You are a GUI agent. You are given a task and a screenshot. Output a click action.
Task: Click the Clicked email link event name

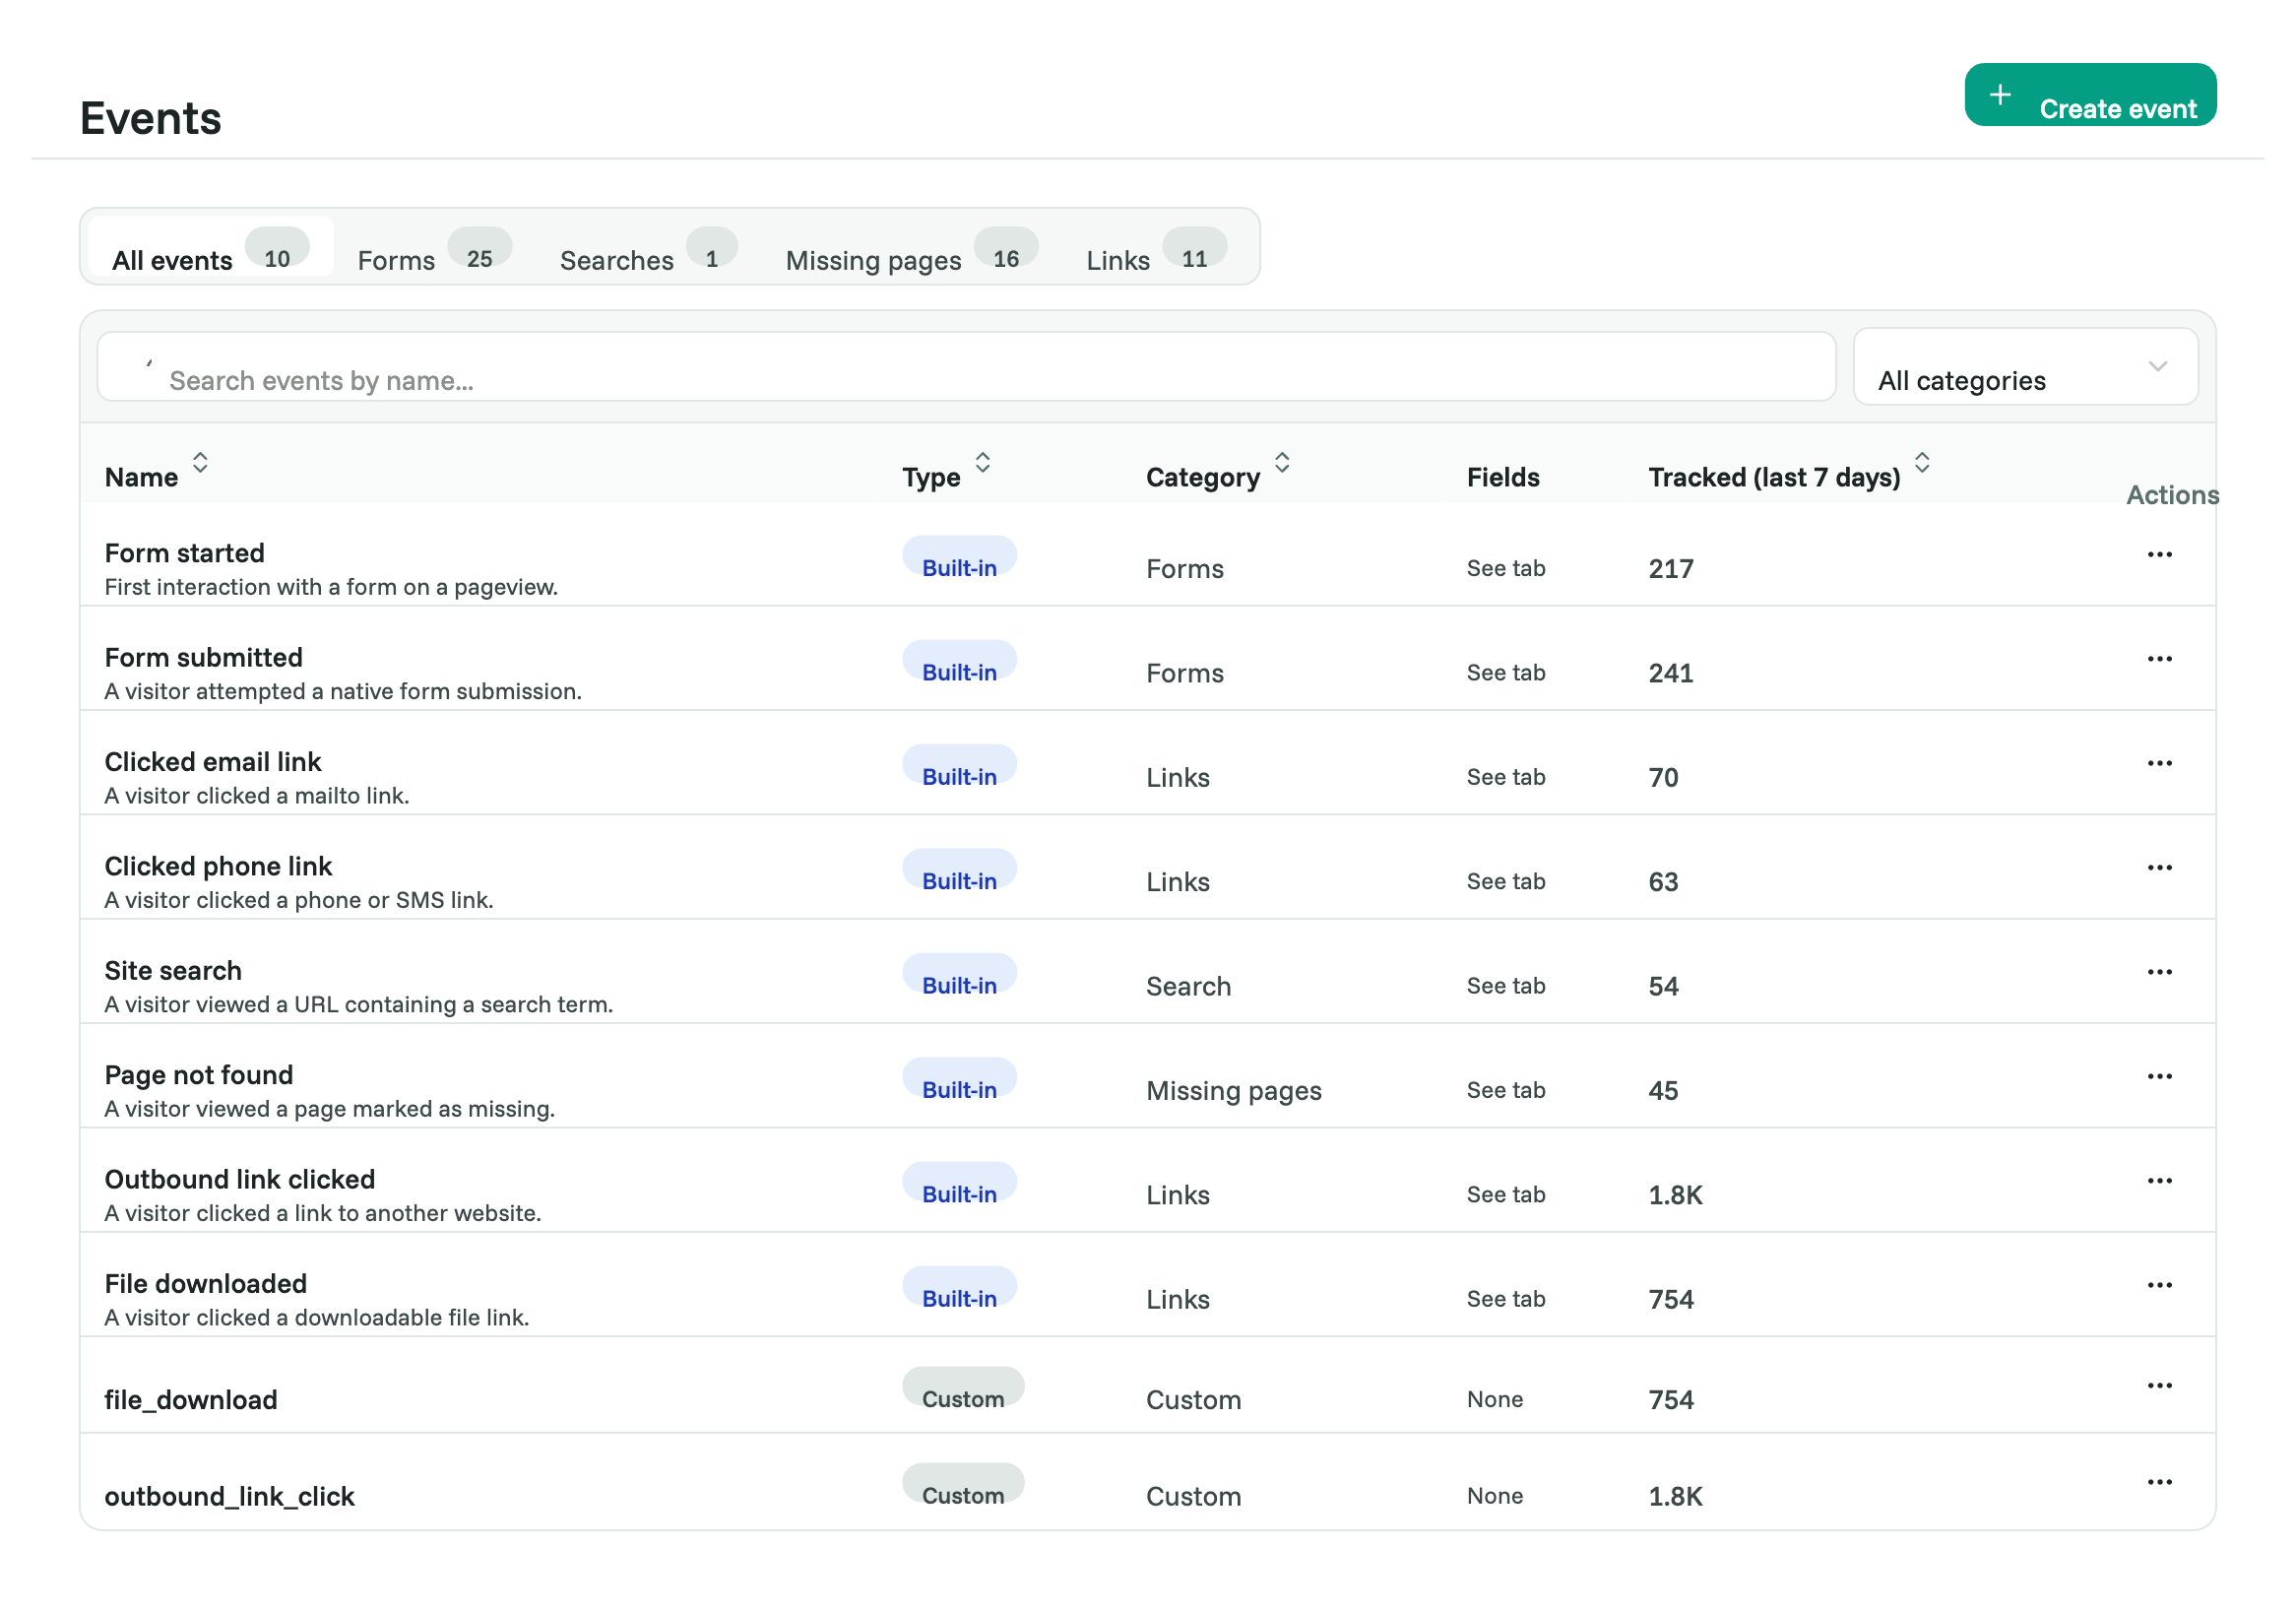213,762
